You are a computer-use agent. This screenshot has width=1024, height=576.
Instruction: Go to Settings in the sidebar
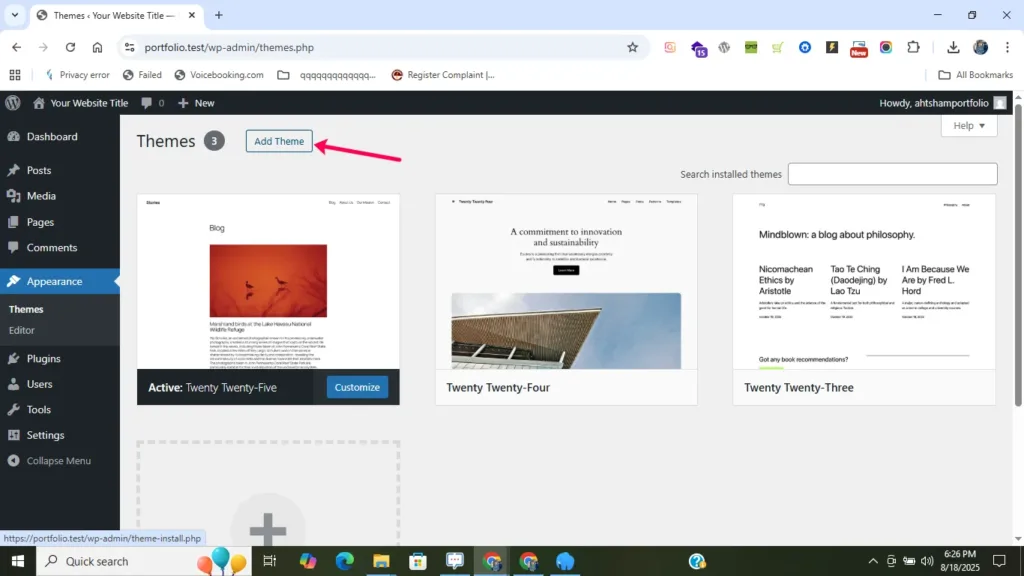coord(45,435)
